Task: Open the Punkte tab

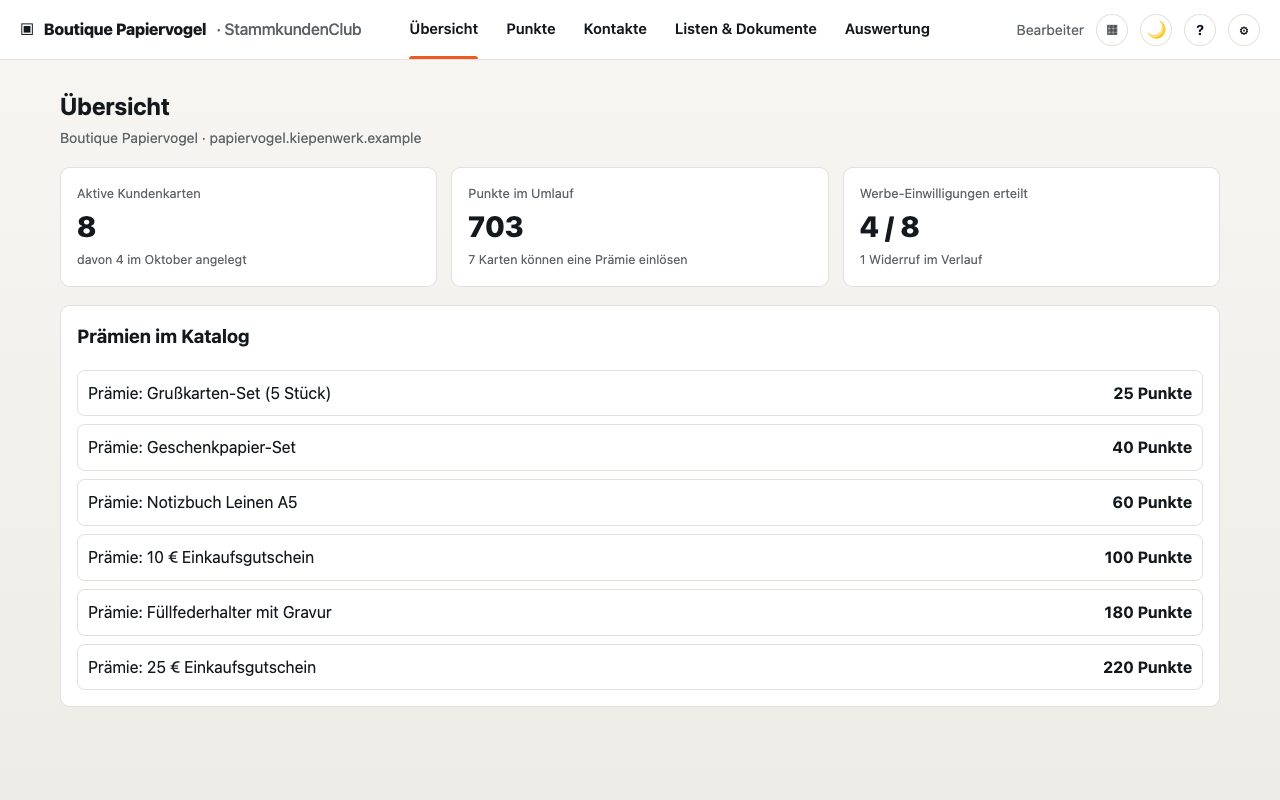Action: click(531, 29)
